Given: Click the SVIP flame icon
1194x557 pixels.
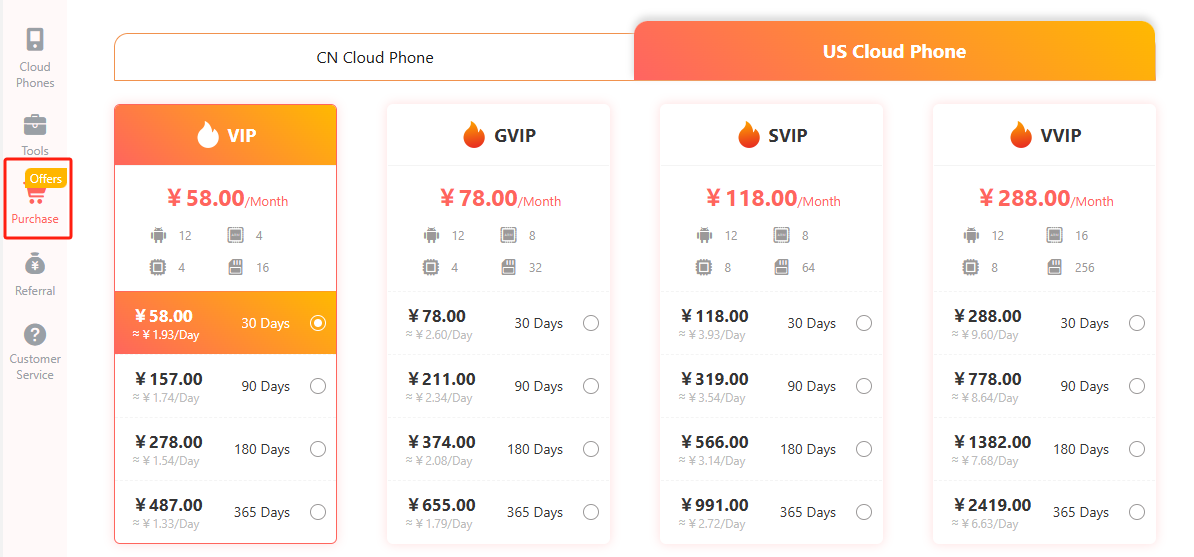Looking at the screenshot, I should [749, 136].
